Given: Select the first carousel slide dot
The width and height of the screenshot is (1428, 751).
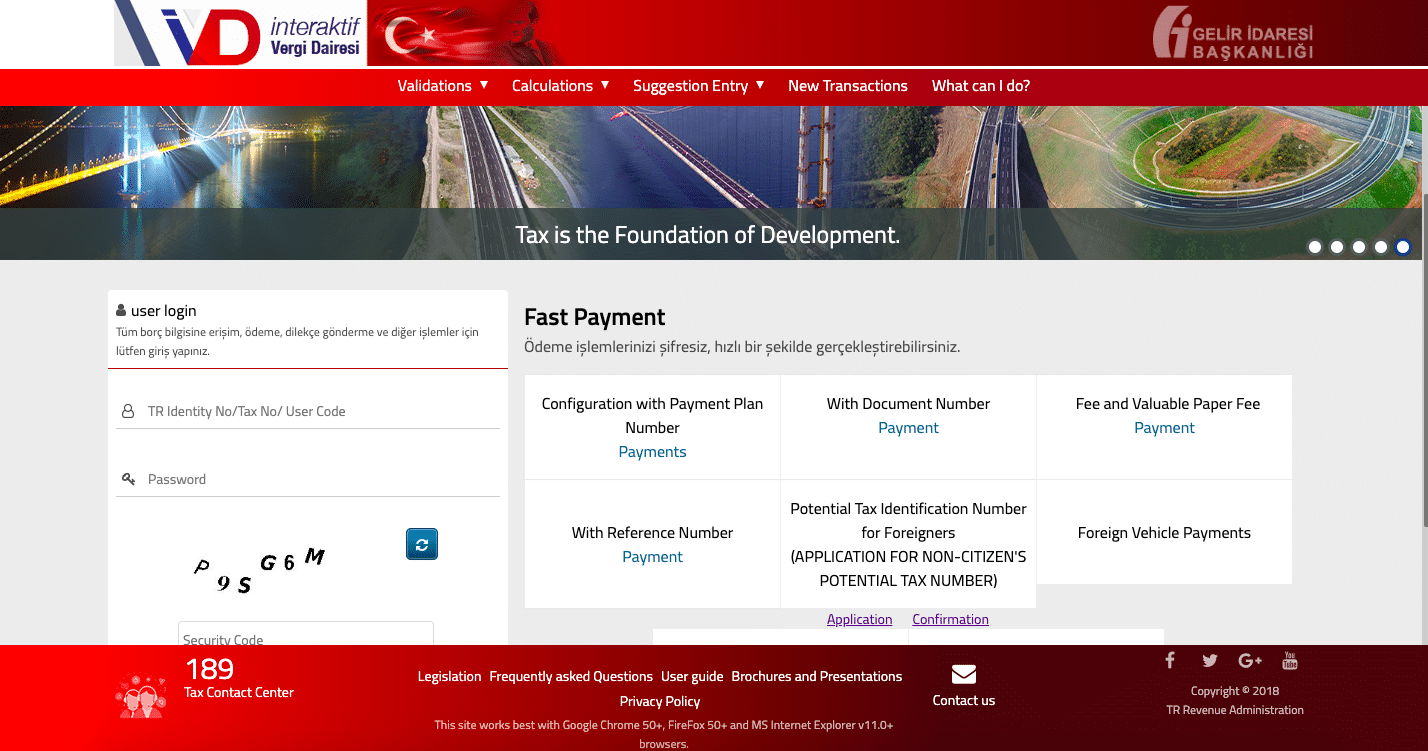Looking at the screenshot, I should tap(1315, 247).
